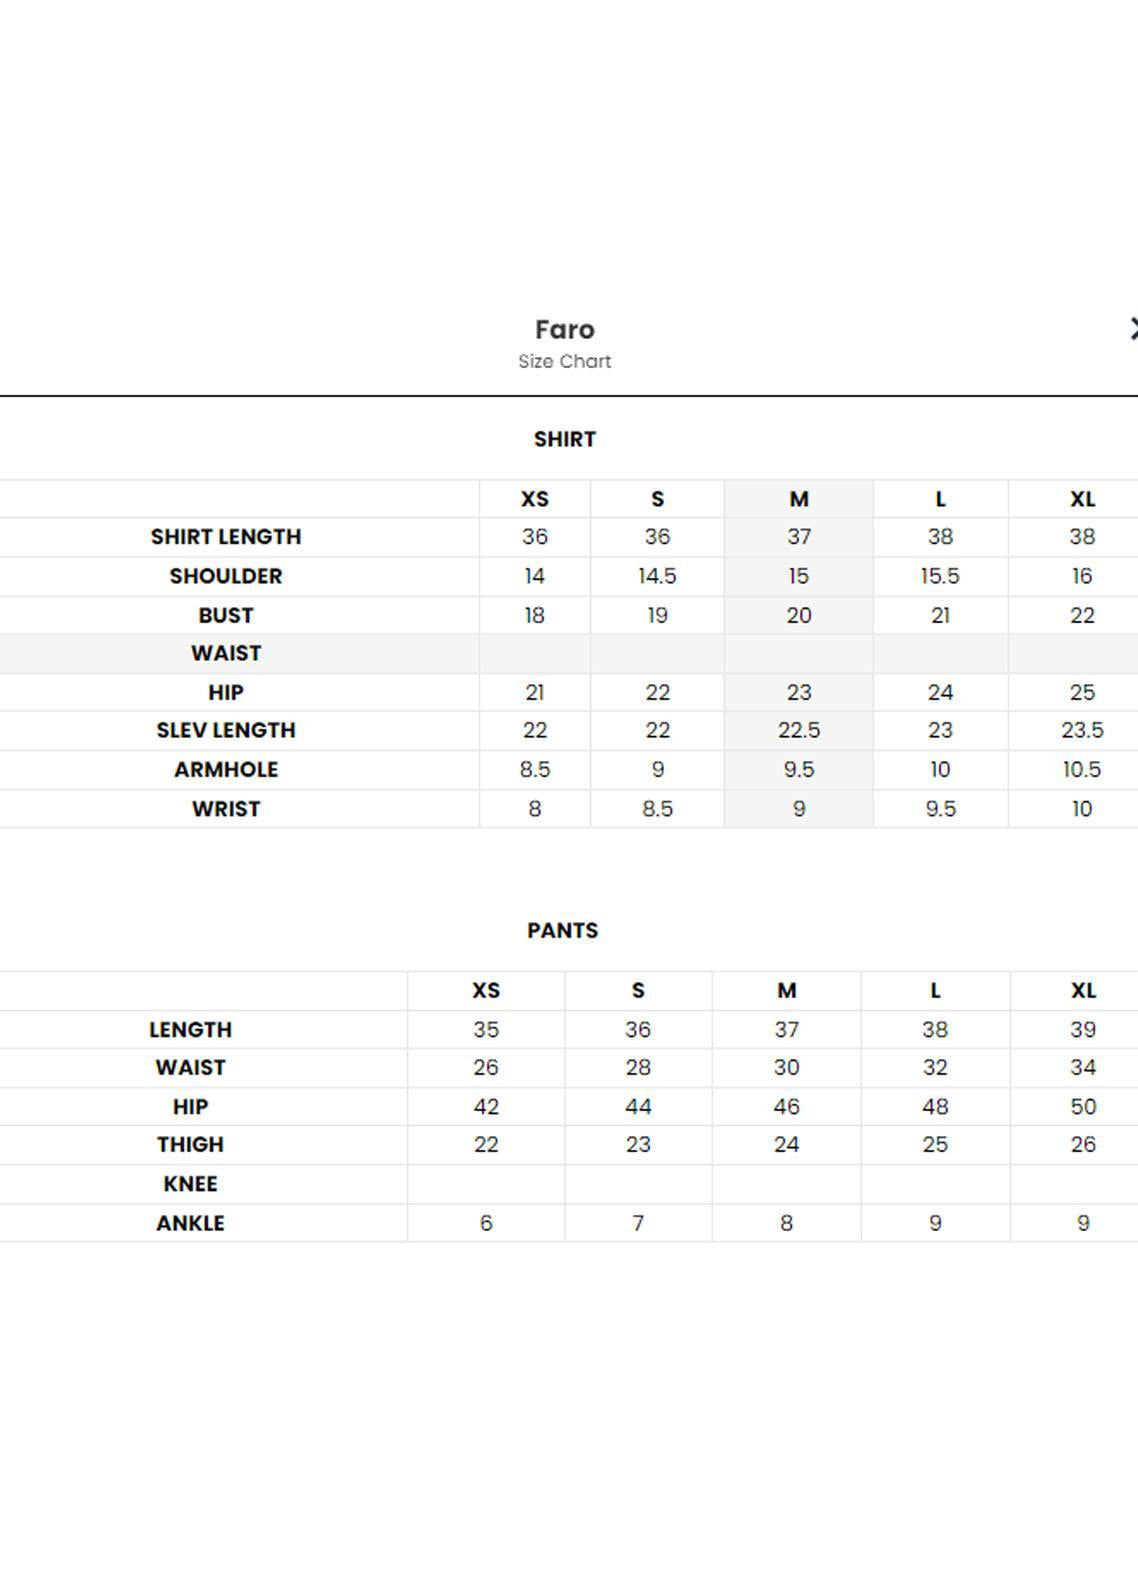Click the SHIRT section heading
Image resolution: width=1138 pixels, height=1584 pixels.
pyautogui.click(x=565, y=439)
